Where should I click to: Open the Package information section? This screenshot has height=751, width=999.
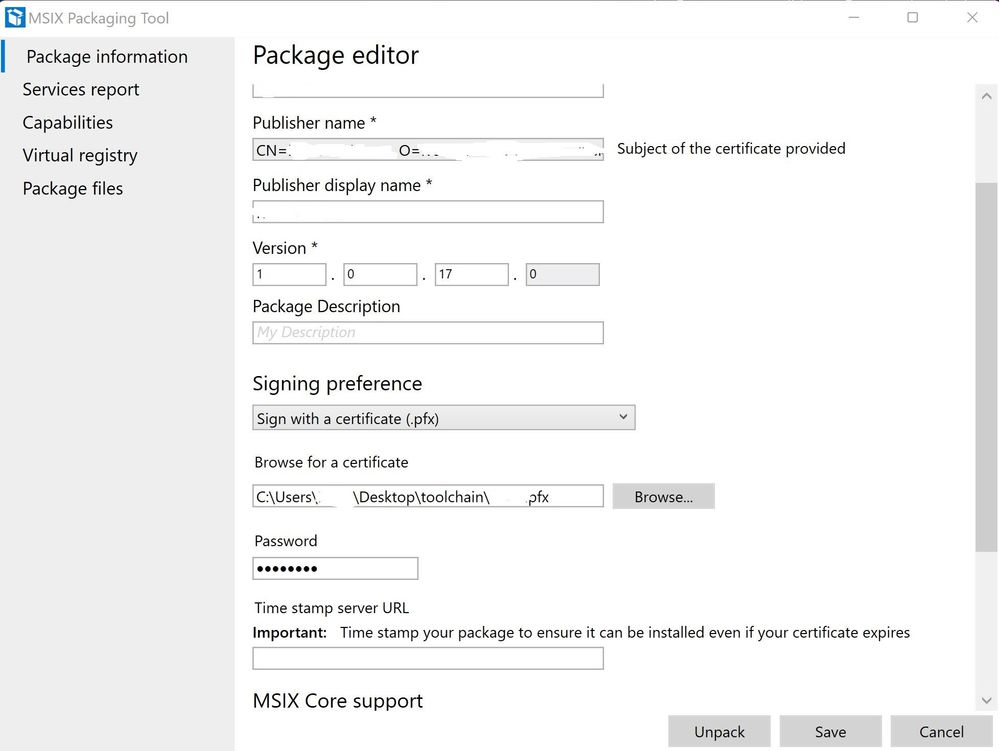(x=107, y=57)
